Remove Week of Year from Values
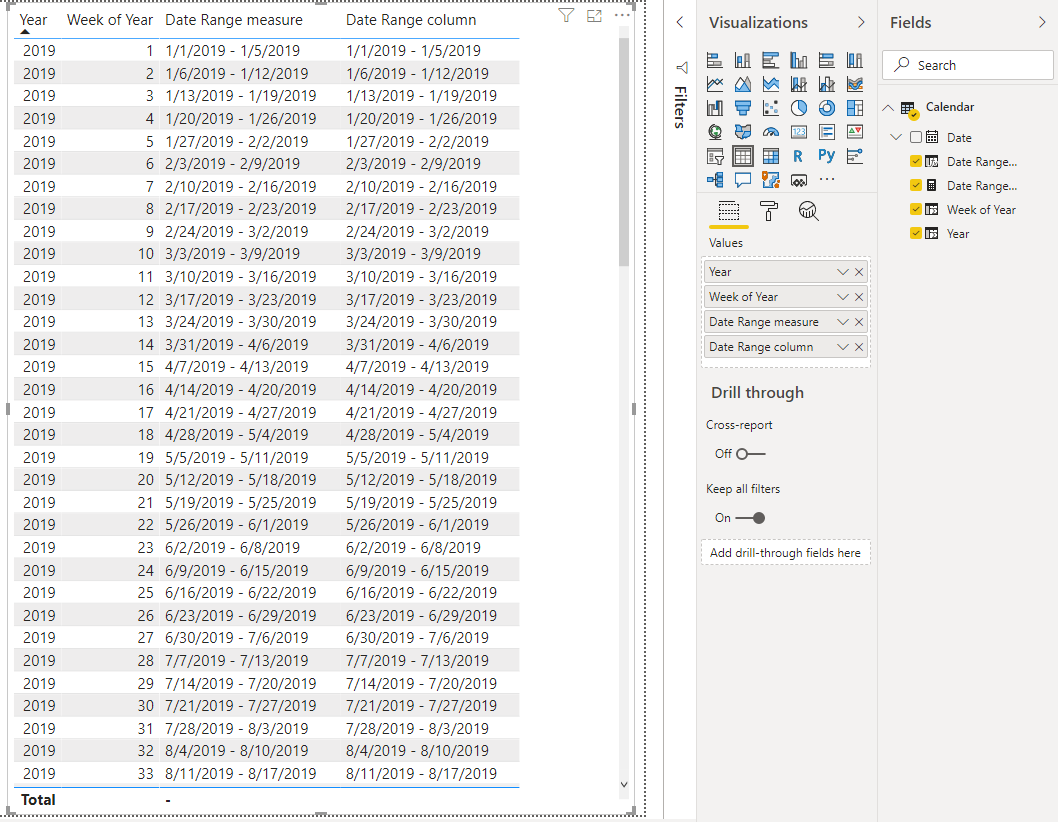The width and height of the screenshot is (1058, 822). 859,297
